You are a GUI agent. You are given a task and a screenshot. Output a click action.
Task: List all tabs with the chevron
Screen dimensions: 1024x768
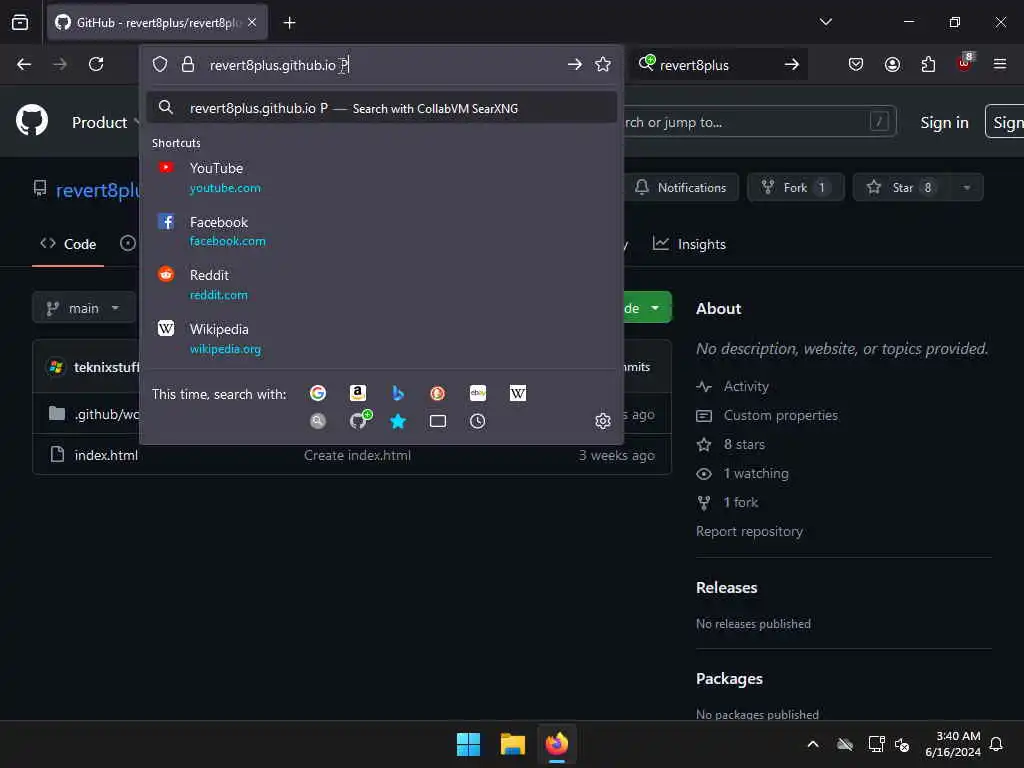pyautogui.click(x=826, y=22)
